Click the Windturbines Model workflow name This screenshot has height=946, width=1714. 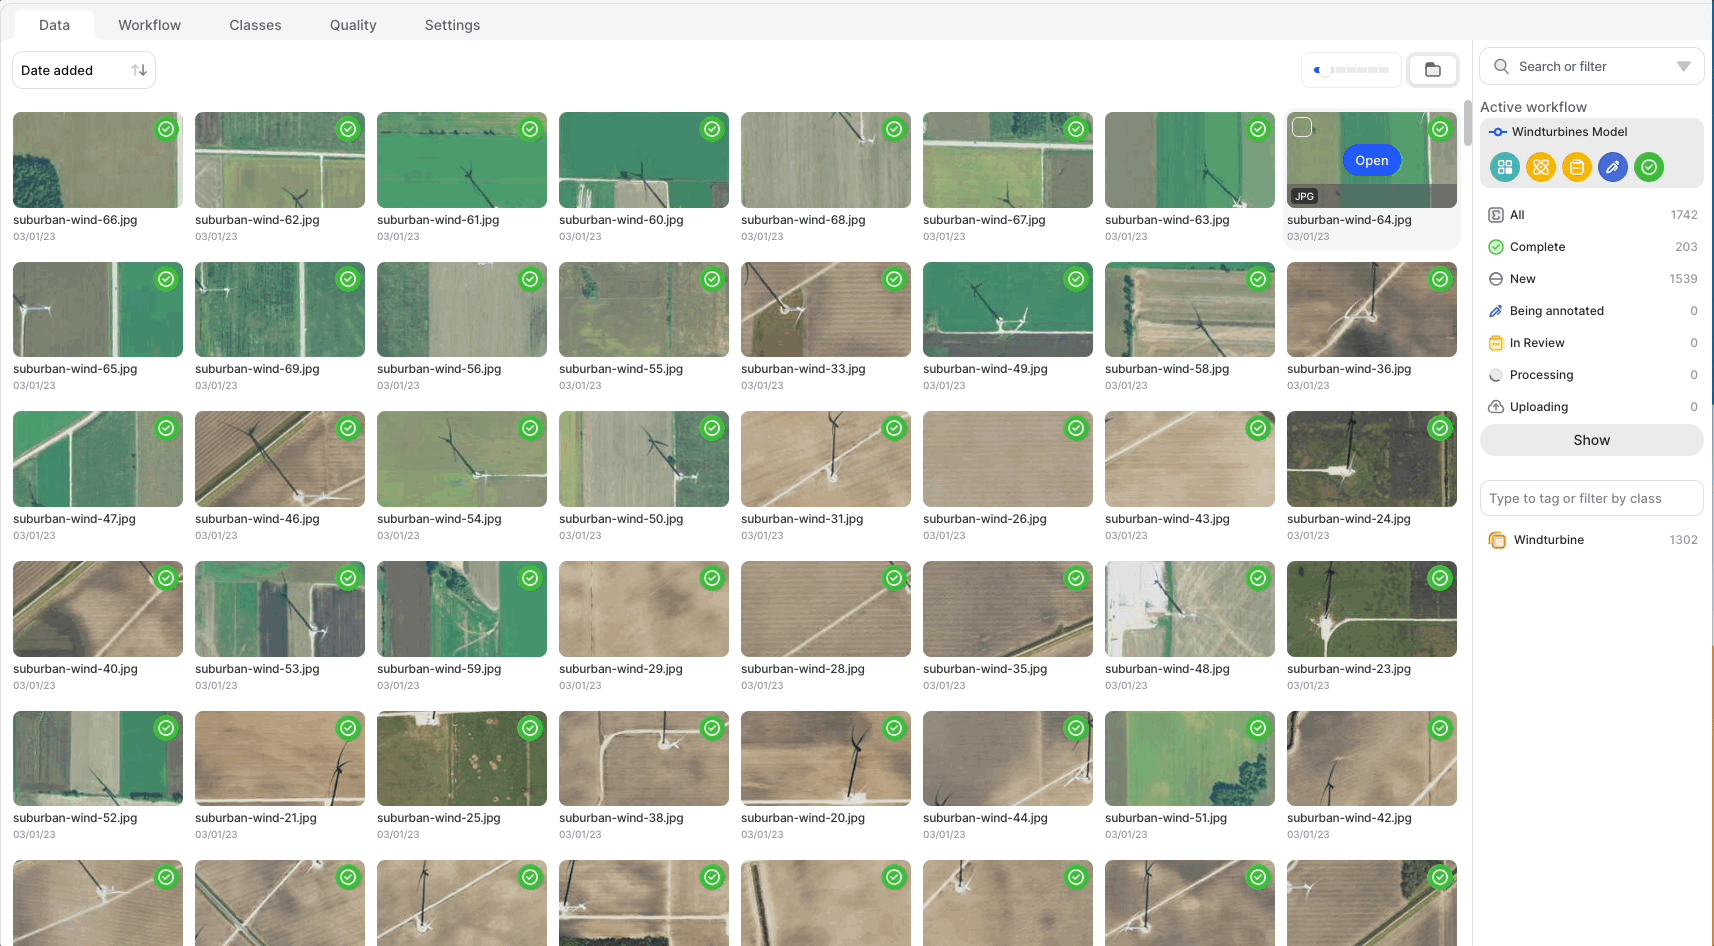1570,132
